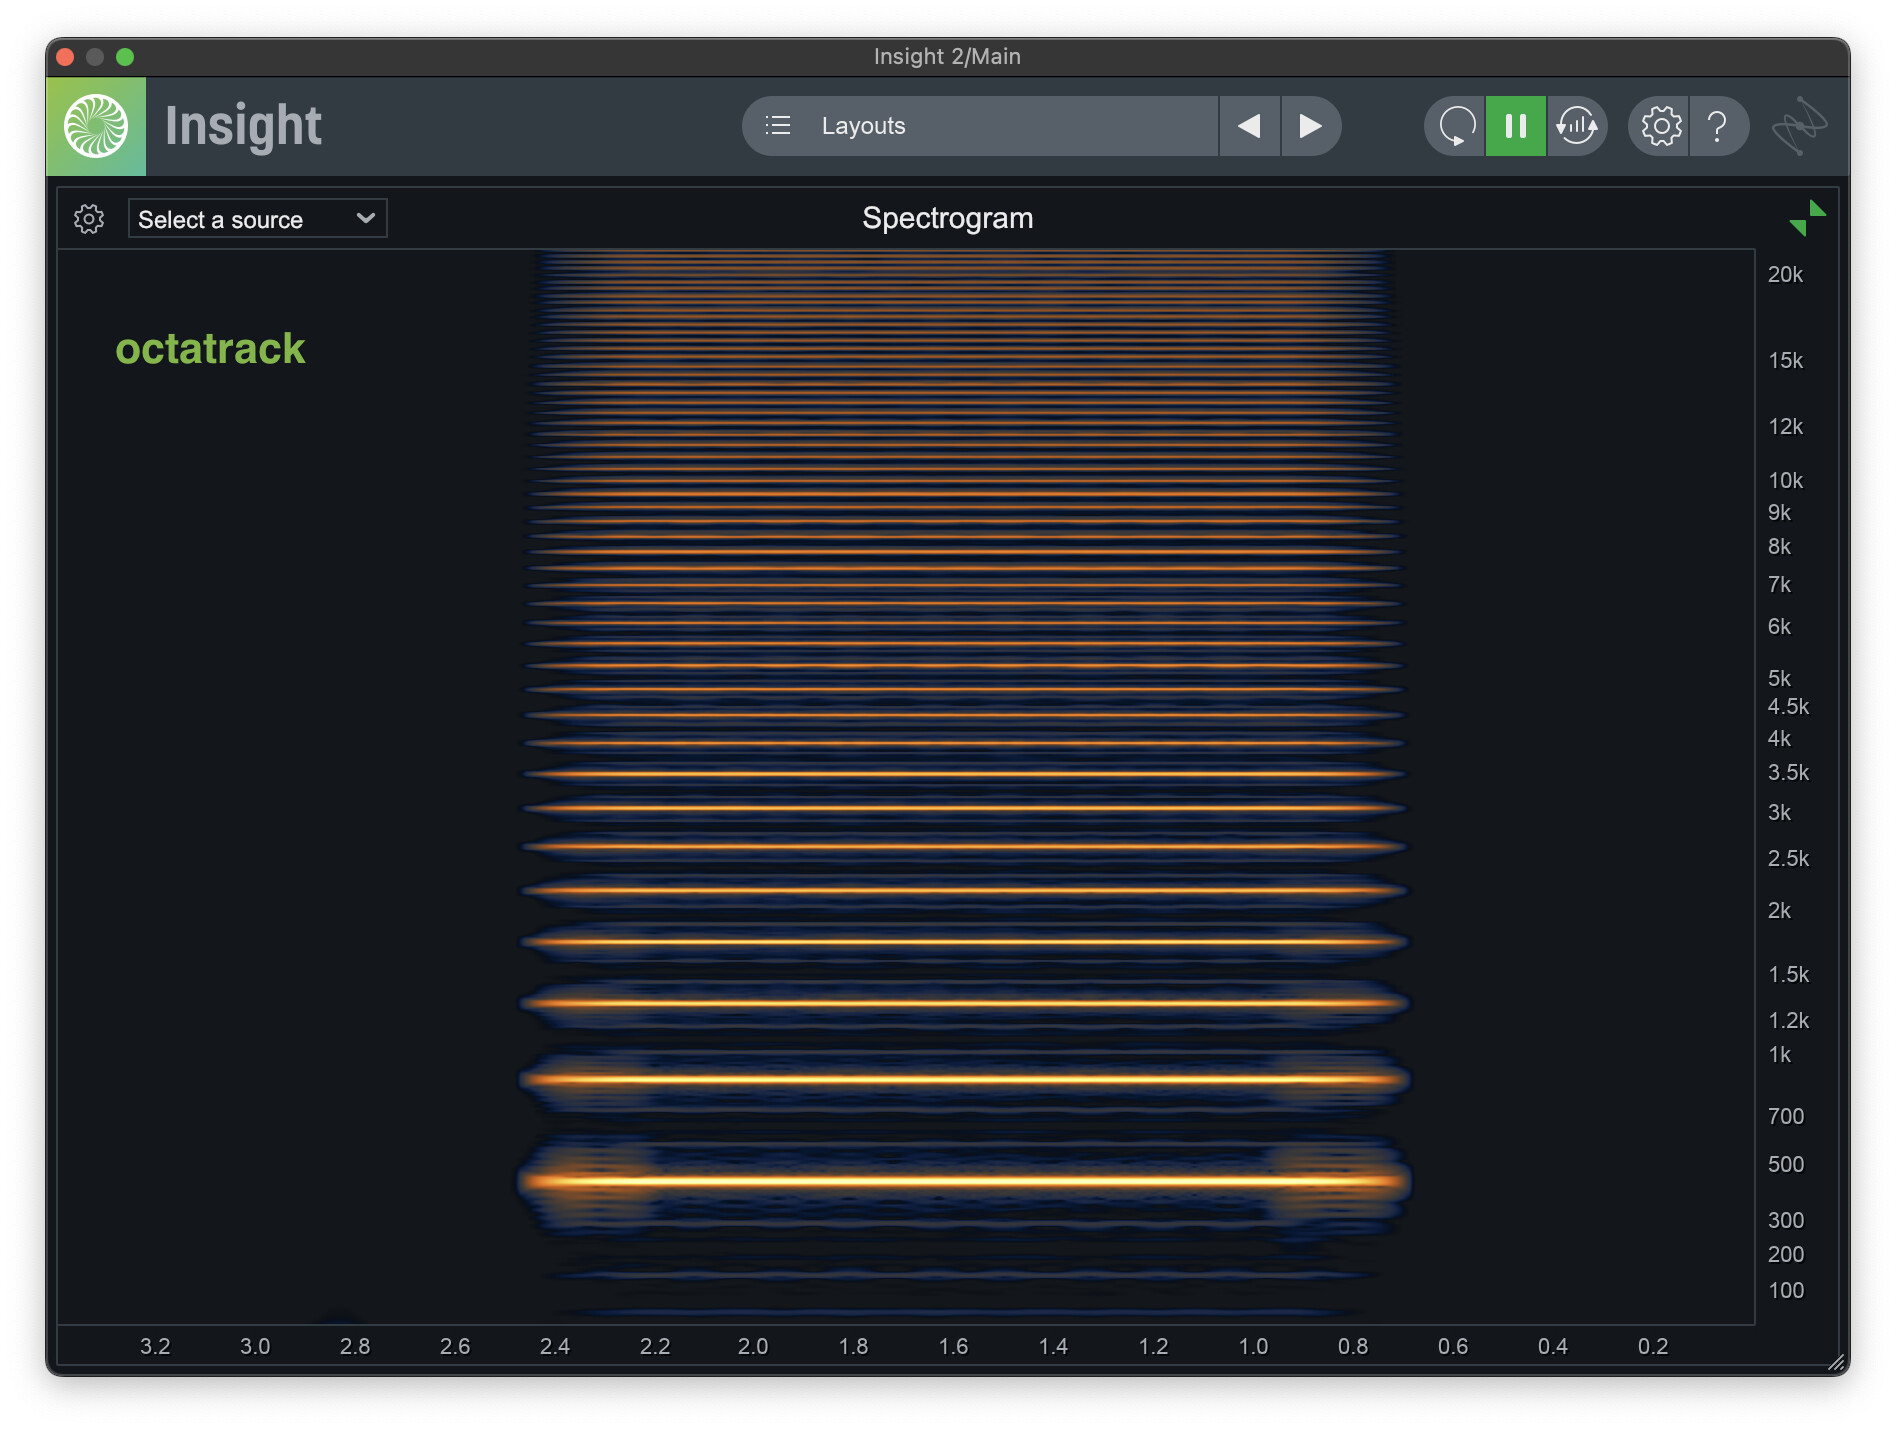
Task: Open the layouts list icon
Action: [x=778, y=126]
